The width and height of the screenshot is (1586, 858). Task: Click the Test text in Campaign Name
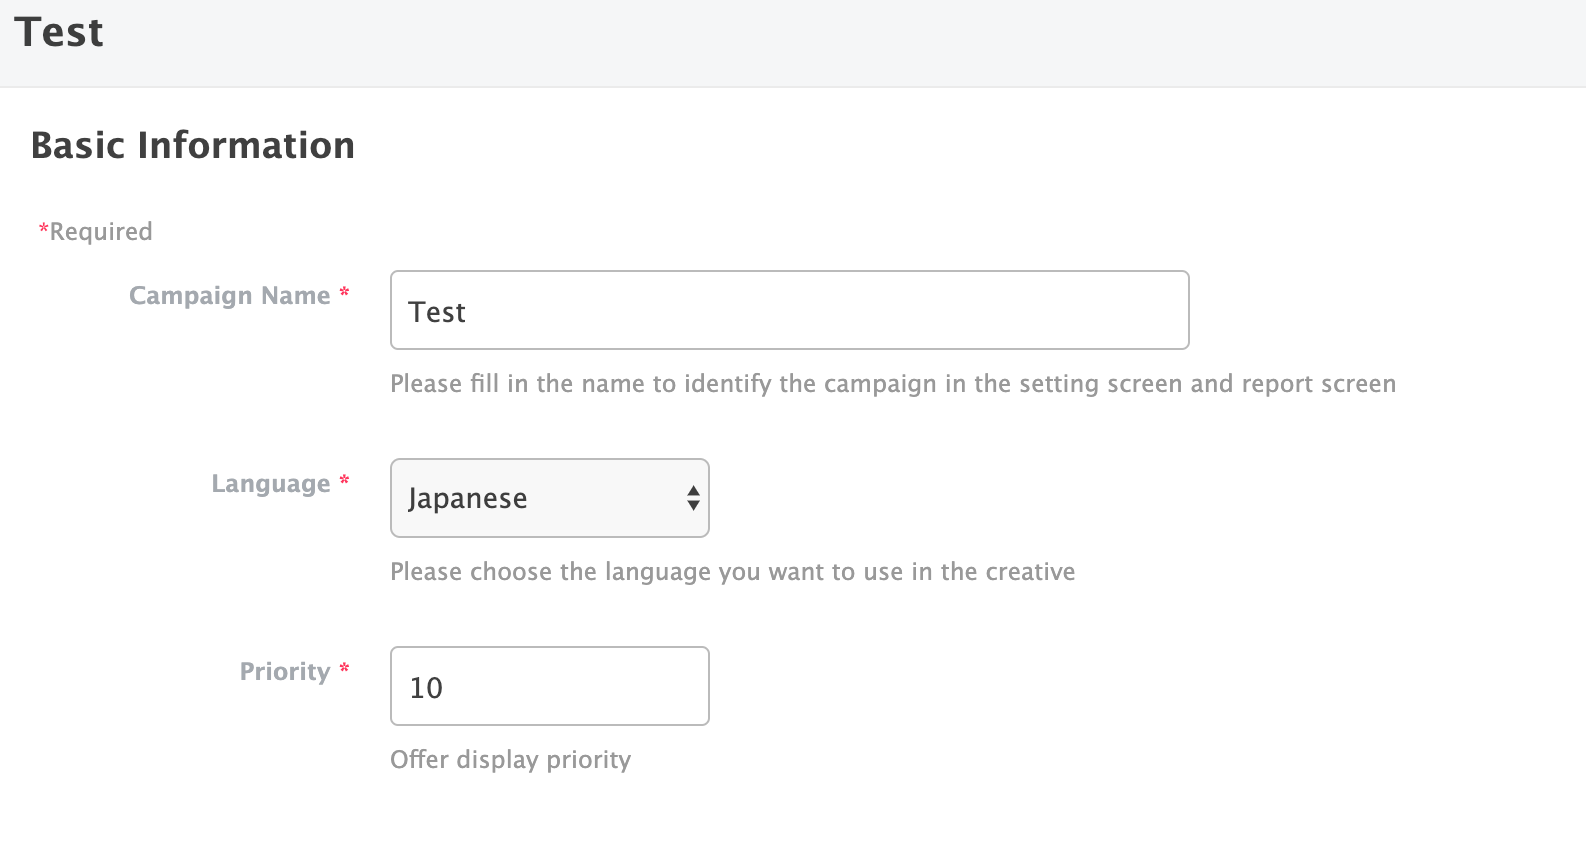point(437,312)
